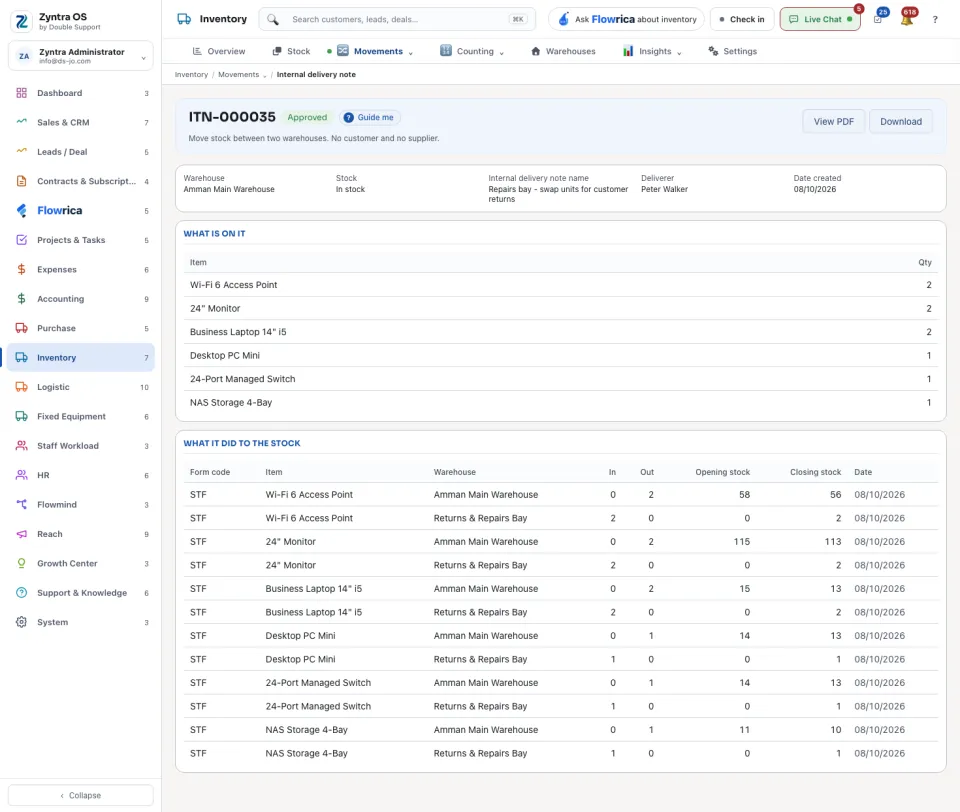
Task: Open the Settings tab
Action: pyautogui.click(x=733, y=51)
